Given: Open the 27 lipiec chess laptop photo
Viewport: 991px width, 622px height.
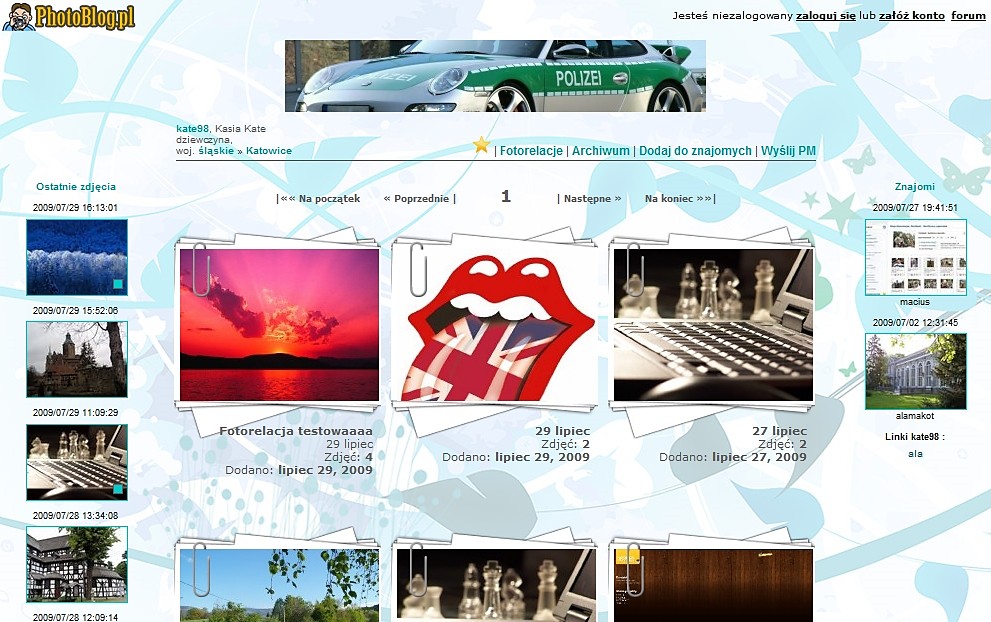Looking at the screenshot, I should point(713,325).
